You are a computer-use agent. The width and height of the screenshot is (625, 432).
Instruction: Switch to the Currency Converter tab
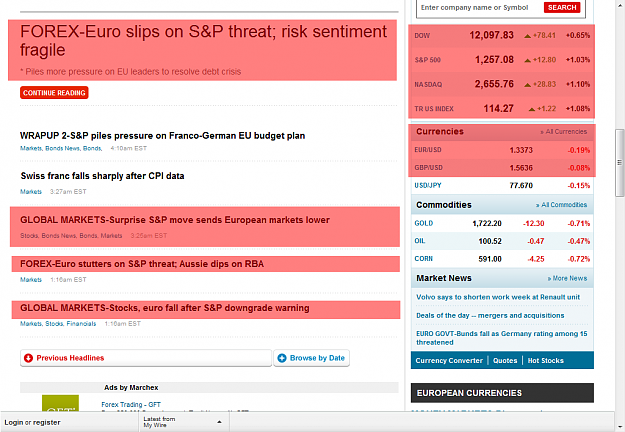pyautogui.click(x=449, y=361)
